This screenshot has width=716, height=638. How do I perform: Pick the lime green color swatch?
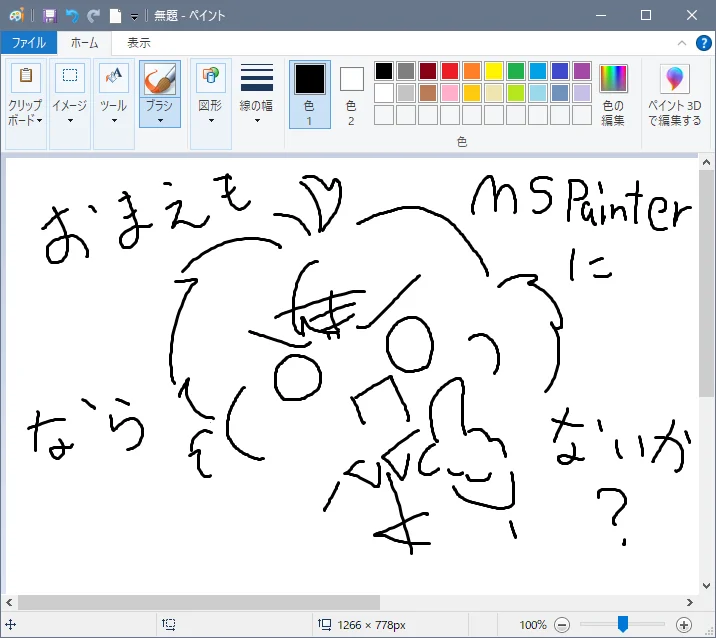tap(516, 93)
